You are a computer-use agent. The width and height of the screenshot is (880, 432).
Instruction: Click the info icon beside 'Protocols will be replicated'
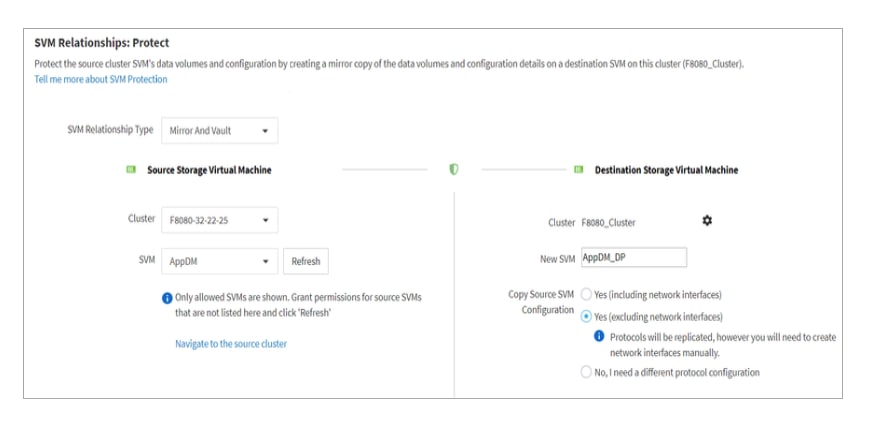[599, 337]
